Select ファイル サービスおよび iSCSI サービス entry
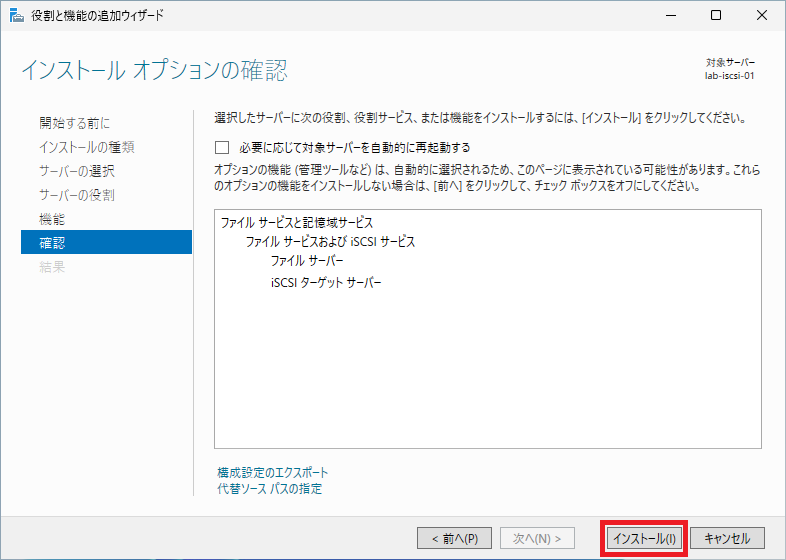This screenshot has width=786, height=560. 330,242
